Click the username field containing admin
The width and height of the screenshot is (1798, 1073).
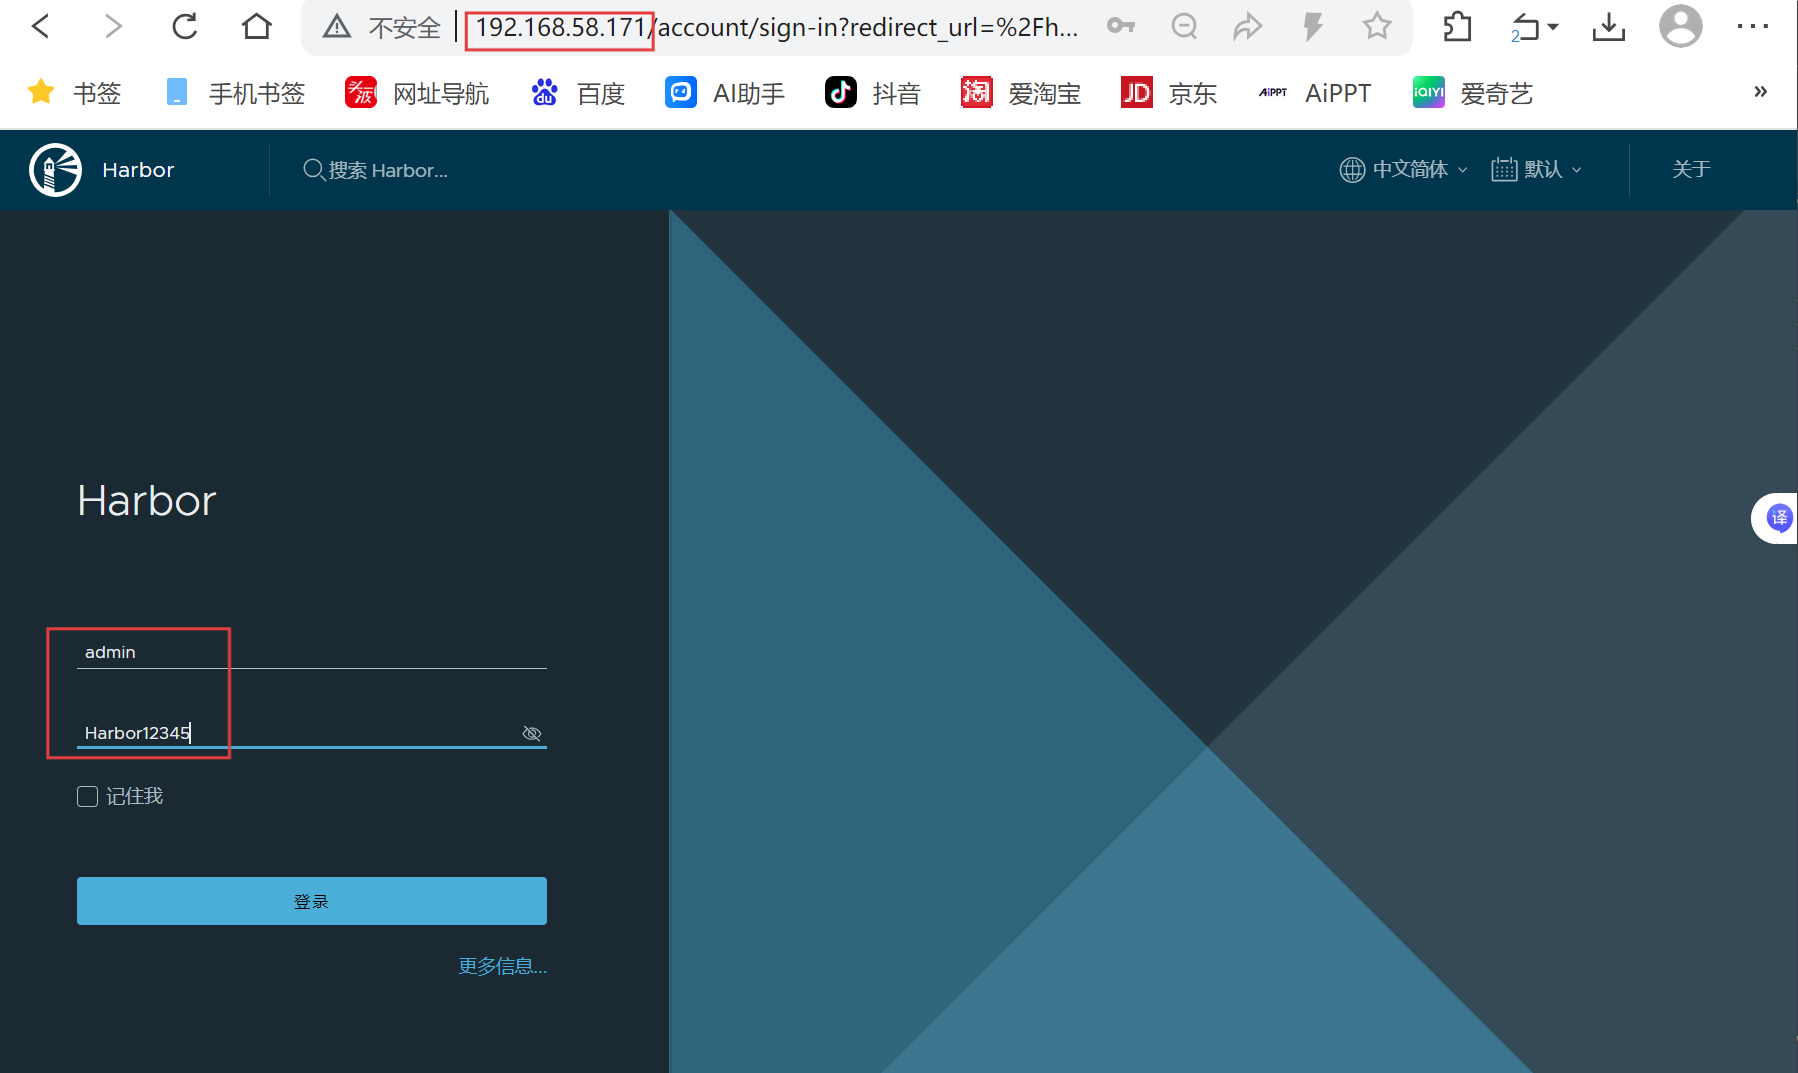[312, 652]
